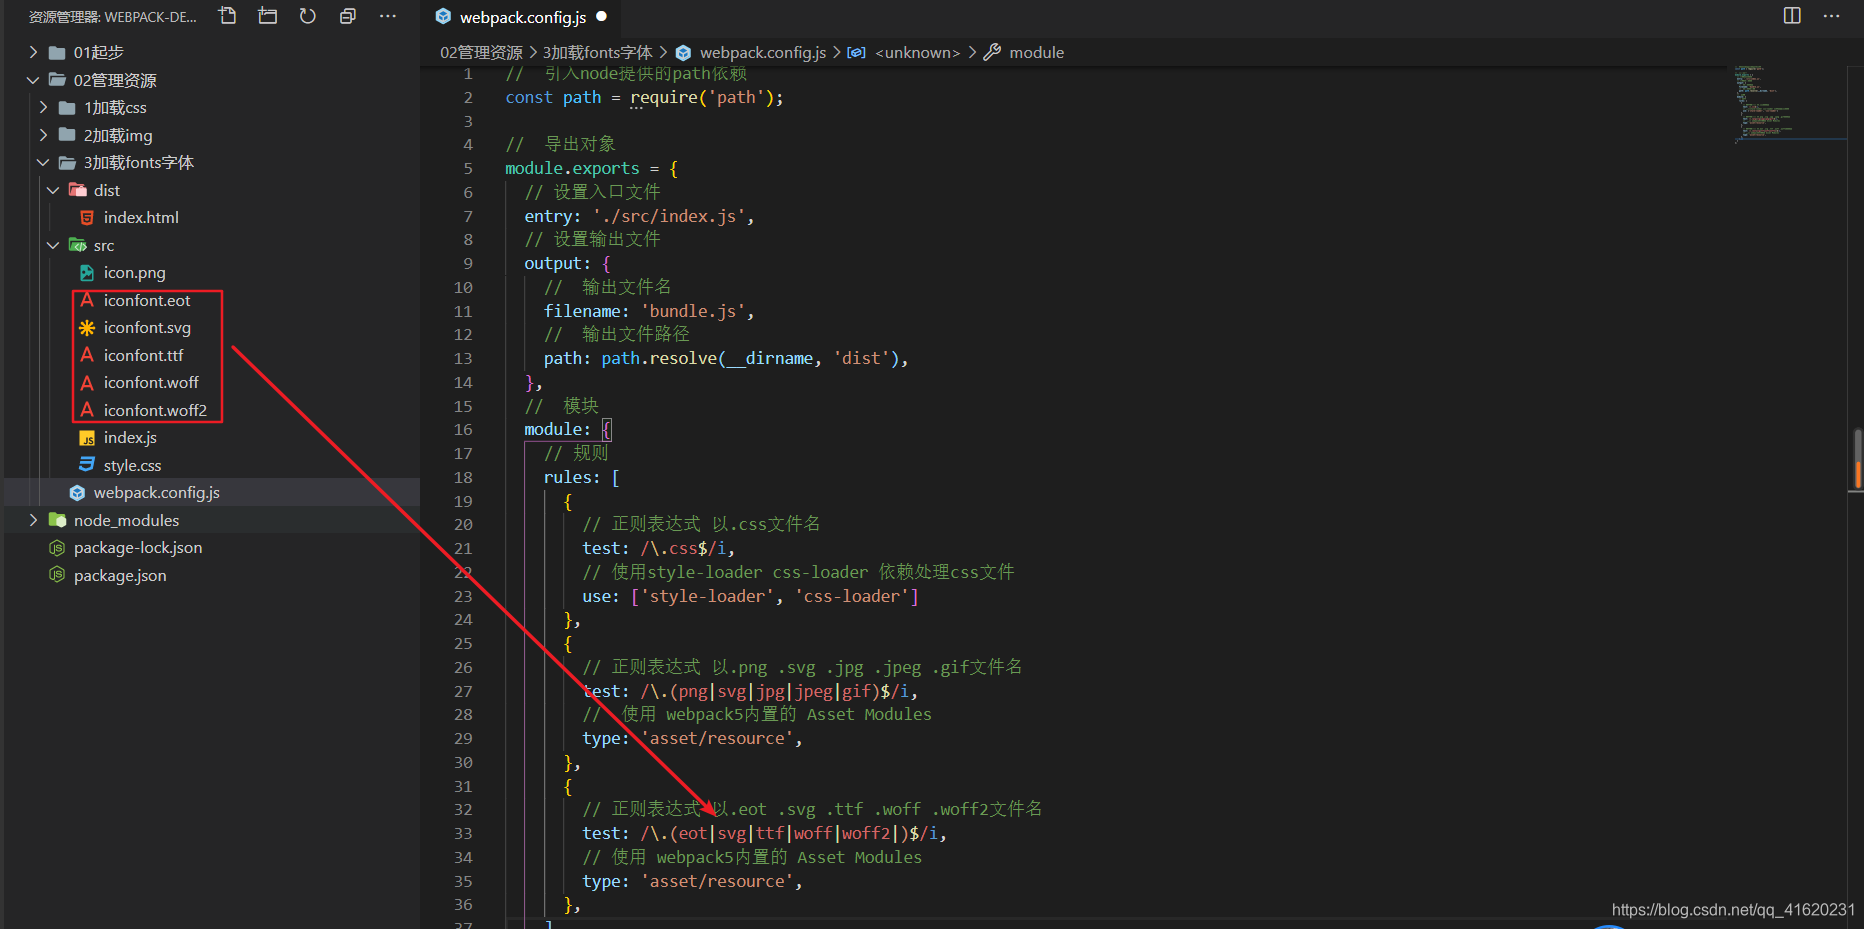Image resolution: width=1864 pixels, height=929 pixels.
Task: Click the font icon beside iconfont.woff2
Action: point(87,410)
